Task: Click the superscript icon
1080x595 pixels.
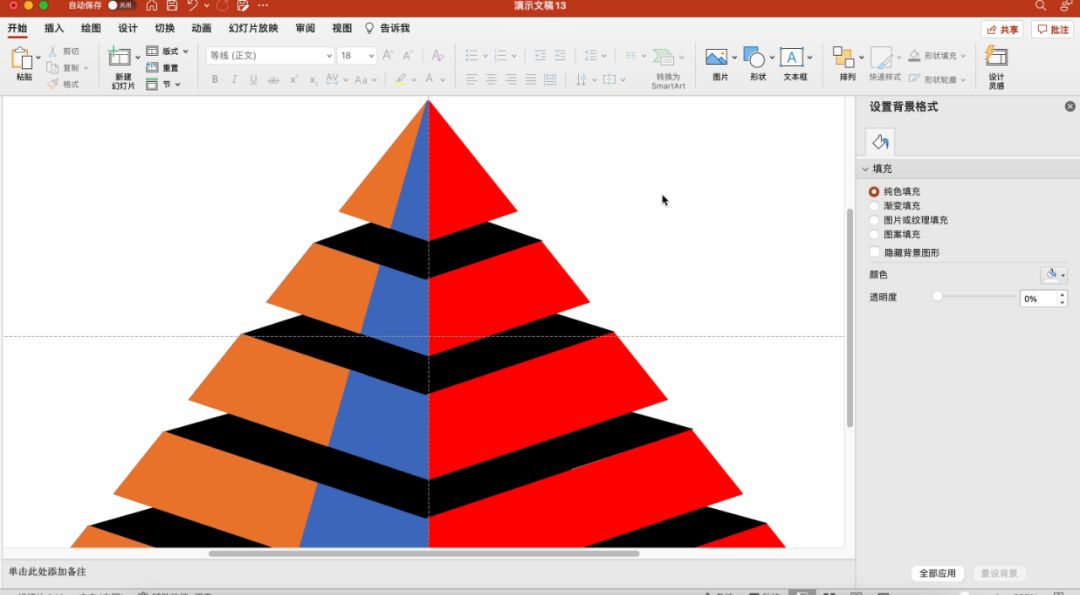Action: pyautogui.click(x=293, y=80)
